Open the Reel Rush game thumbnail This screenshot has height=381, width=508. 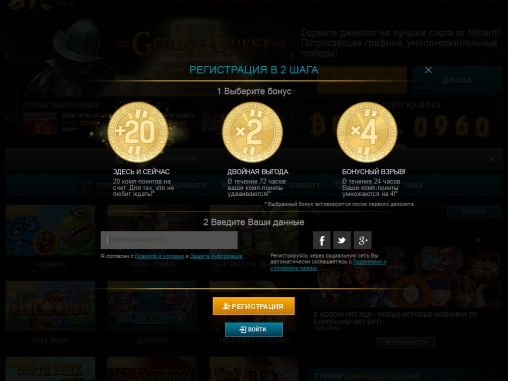[x=50, y=306]
